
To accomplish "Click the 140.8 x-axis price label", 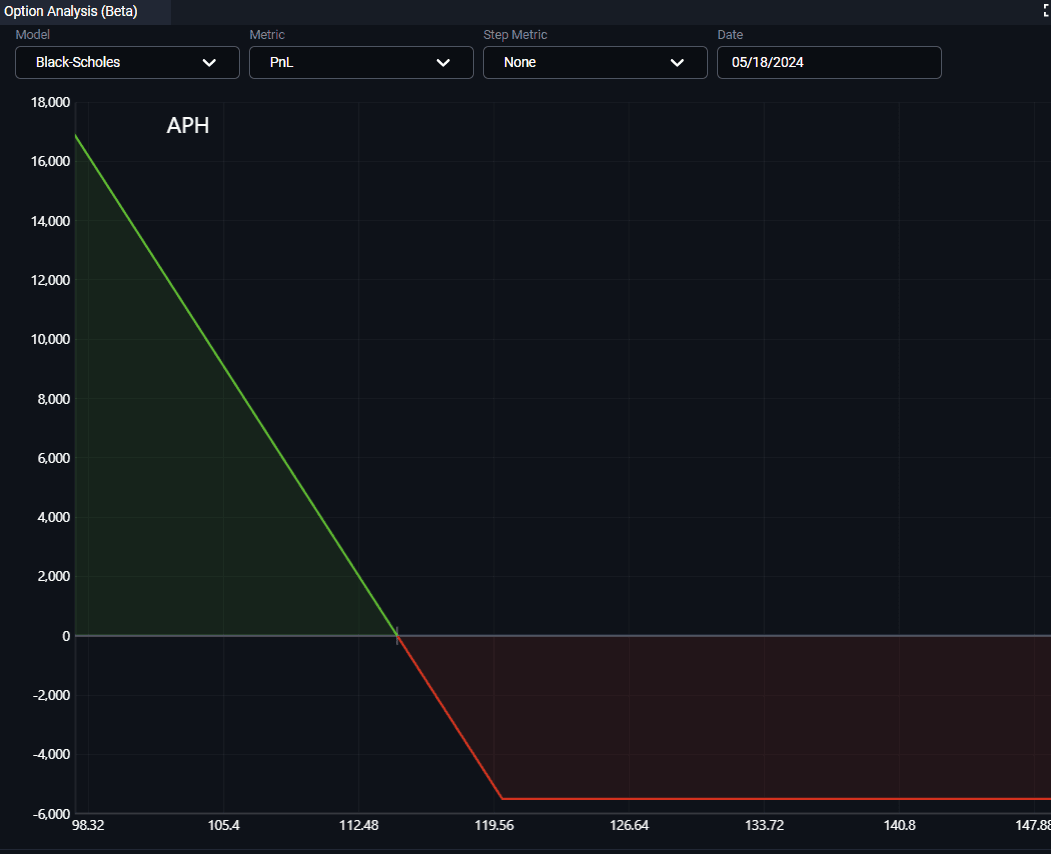I will [900, 825].
